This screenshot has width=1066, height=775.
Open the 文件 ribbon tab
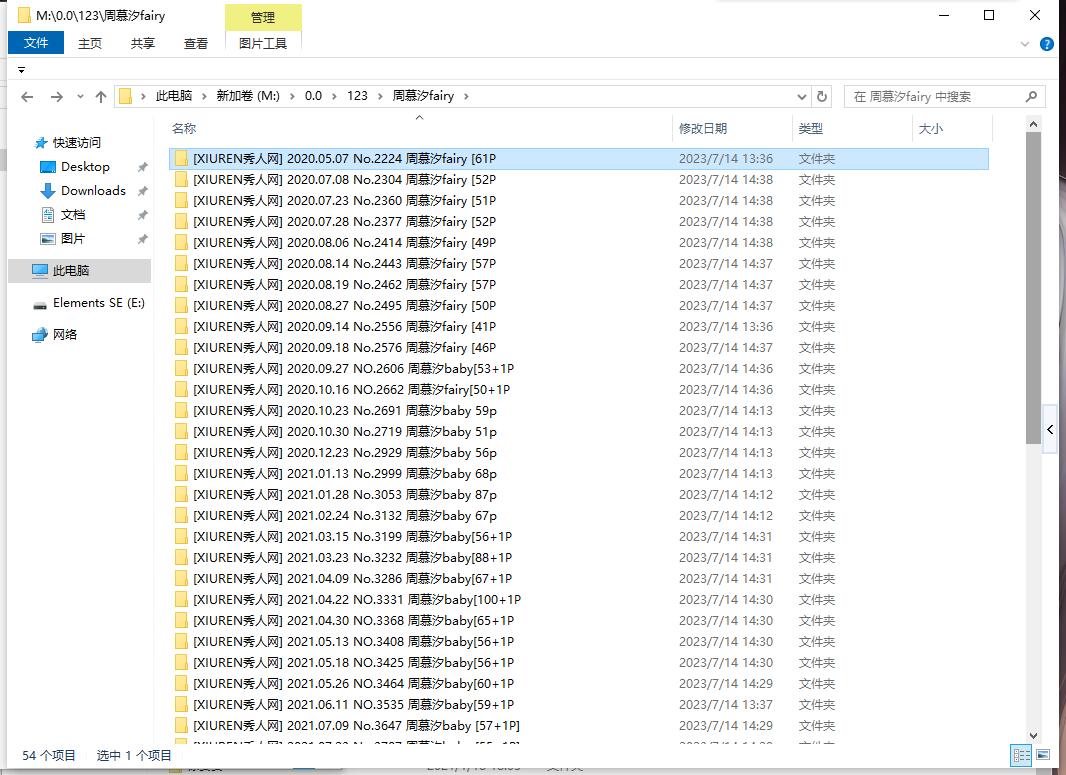click(36, 43)
